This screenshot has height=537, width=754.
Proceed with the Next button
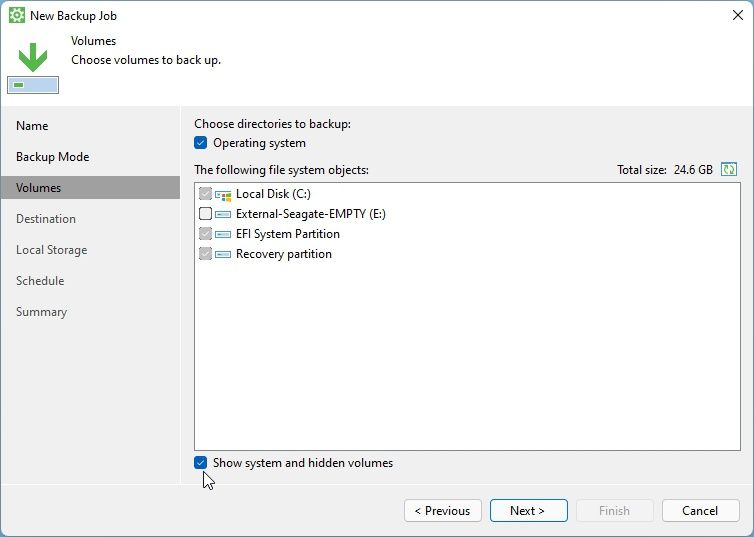[x=528, y=511]
